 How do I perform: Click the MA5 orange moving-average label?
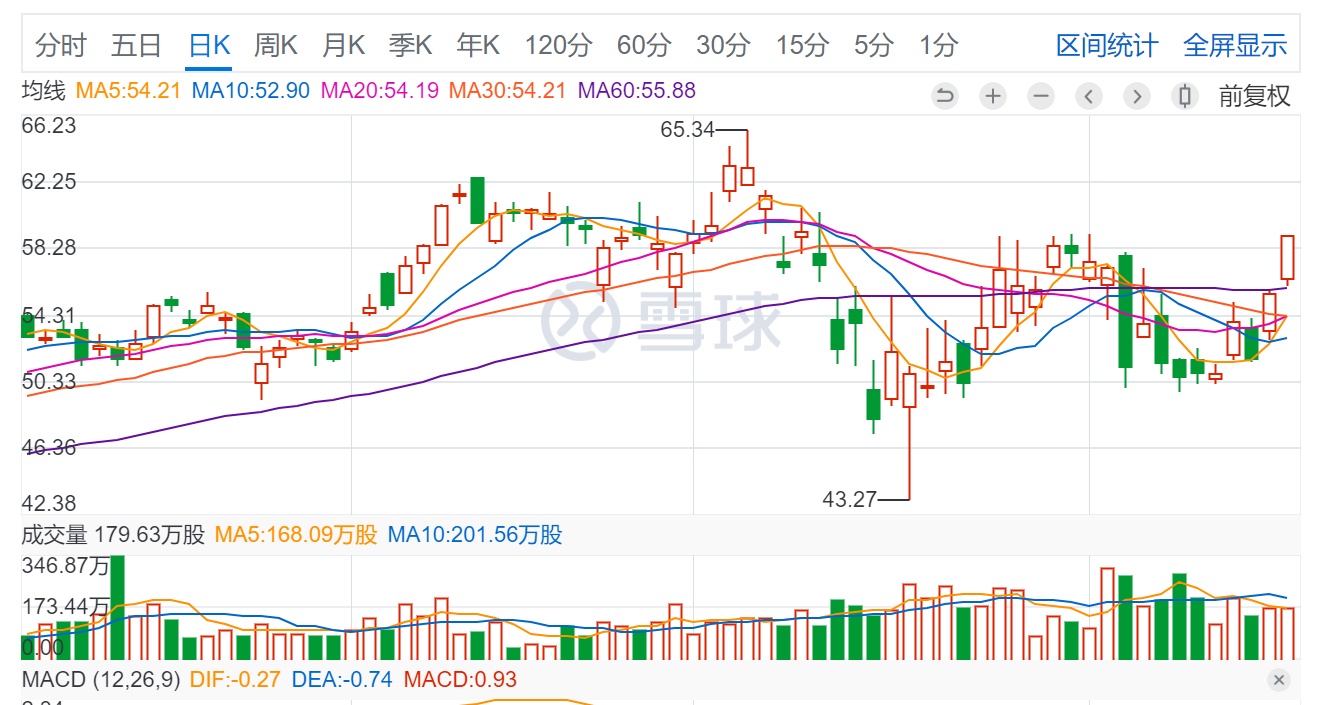(128, 91)
